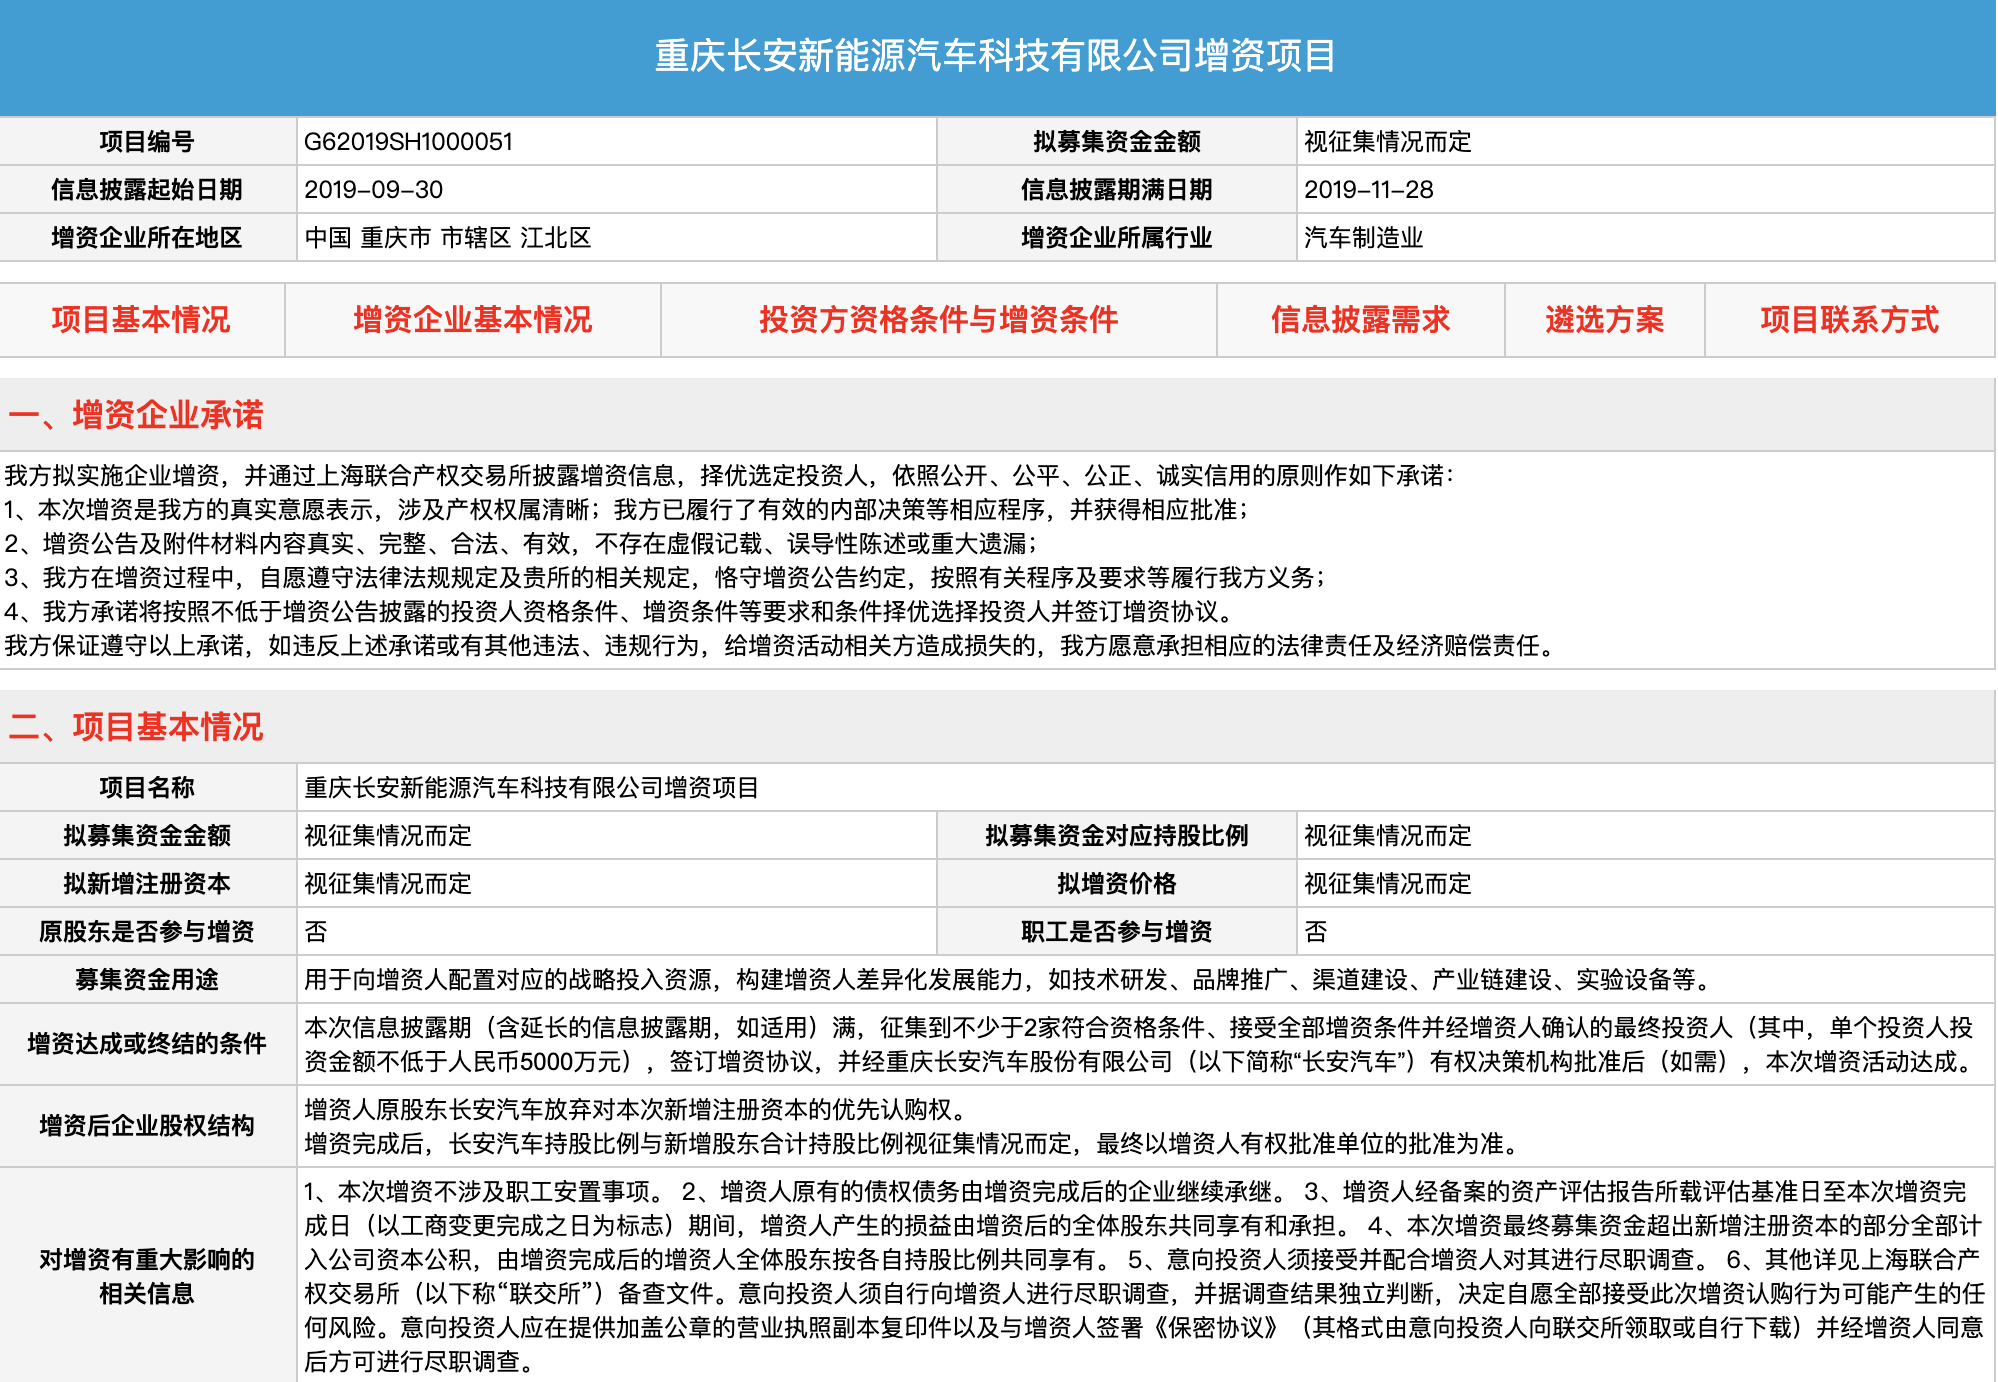
Task: Click the line 增资人原股东长安汽车放弃对本次新增注册资本的优先认购权
Action: [x=636, y=1110]
